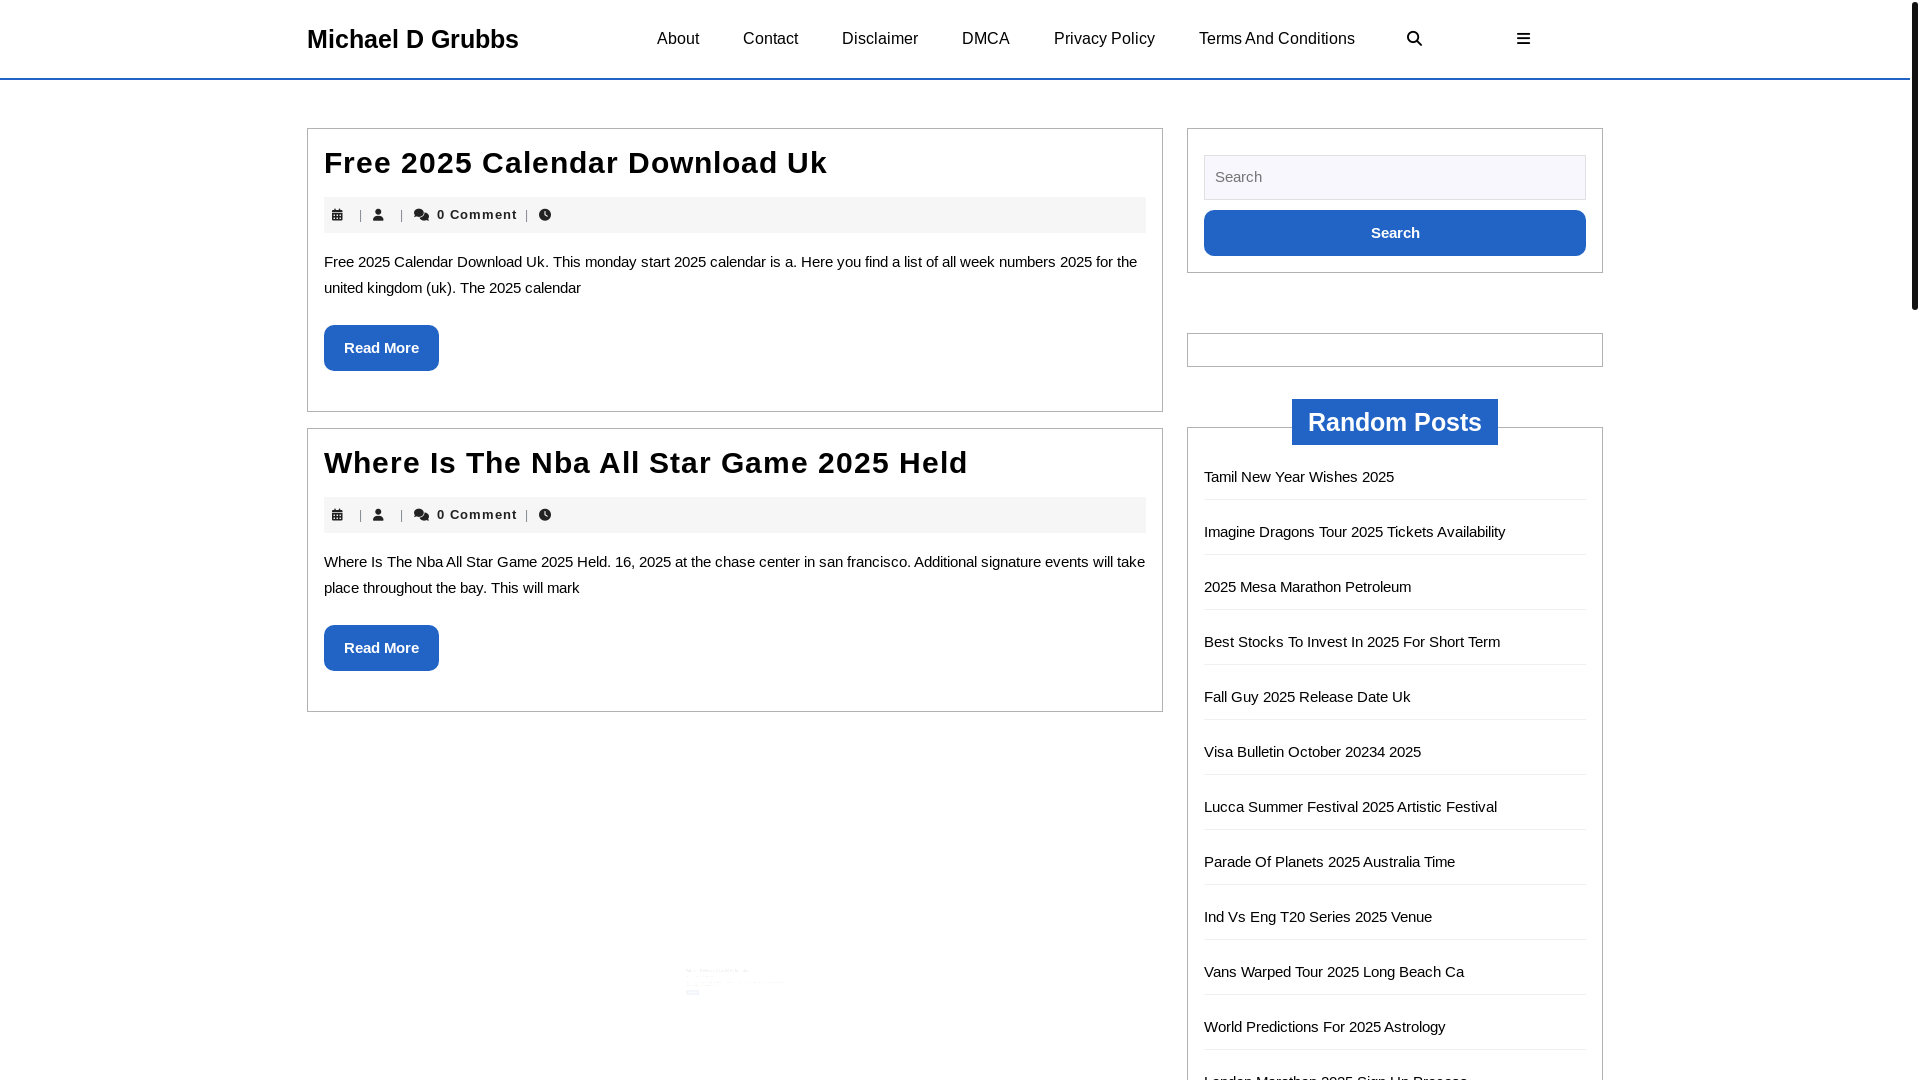The image size is (1920, 1080).
Task: Focus the sidebar Search input field
Action: 1395,177
